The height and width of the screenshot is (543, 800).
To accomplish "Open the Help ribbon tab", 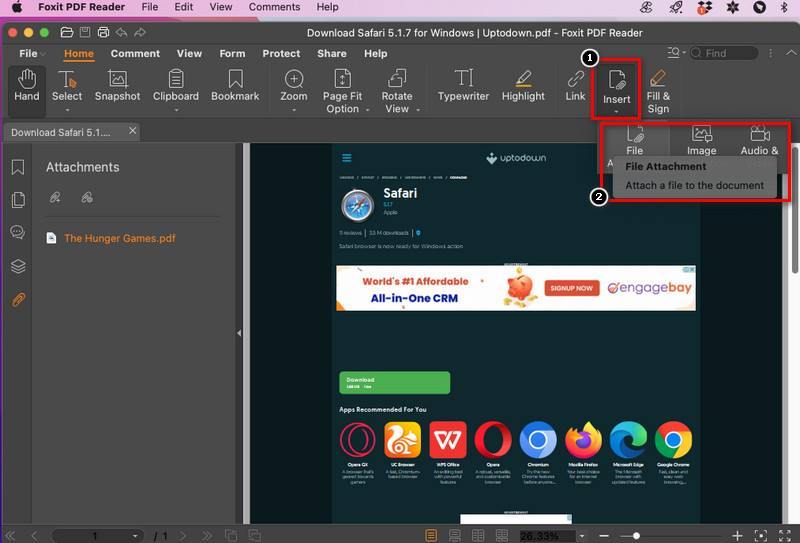I will (x=376, y=54).
